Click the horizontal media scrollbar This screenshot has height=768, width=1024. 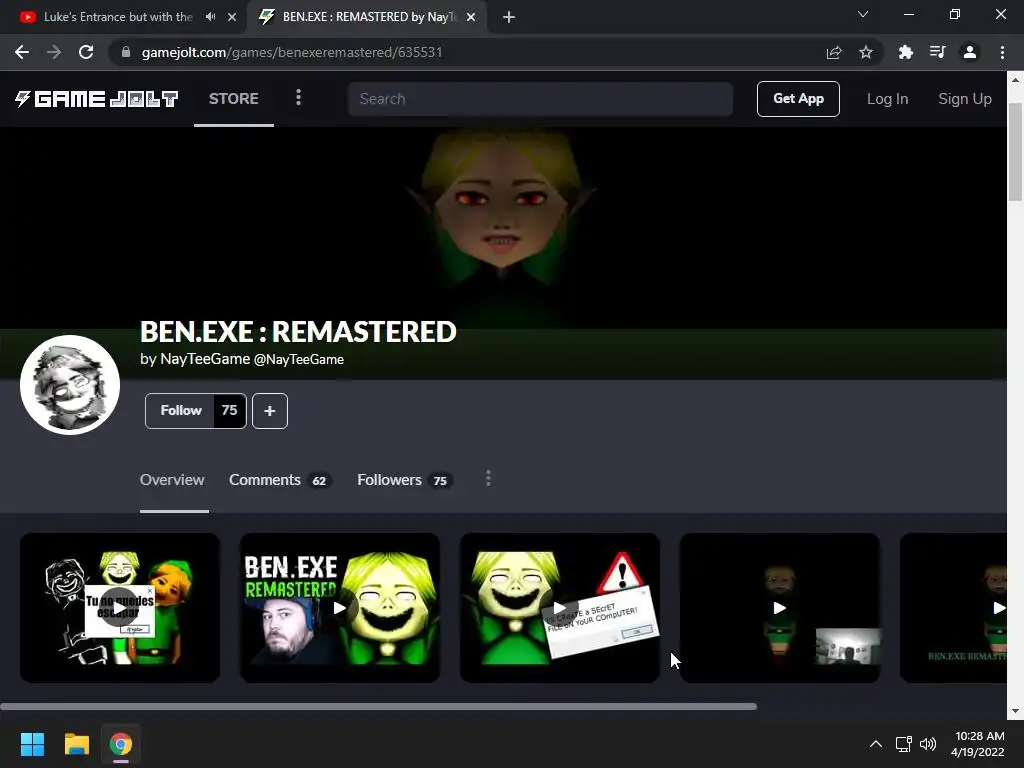[x=379, y=707]
